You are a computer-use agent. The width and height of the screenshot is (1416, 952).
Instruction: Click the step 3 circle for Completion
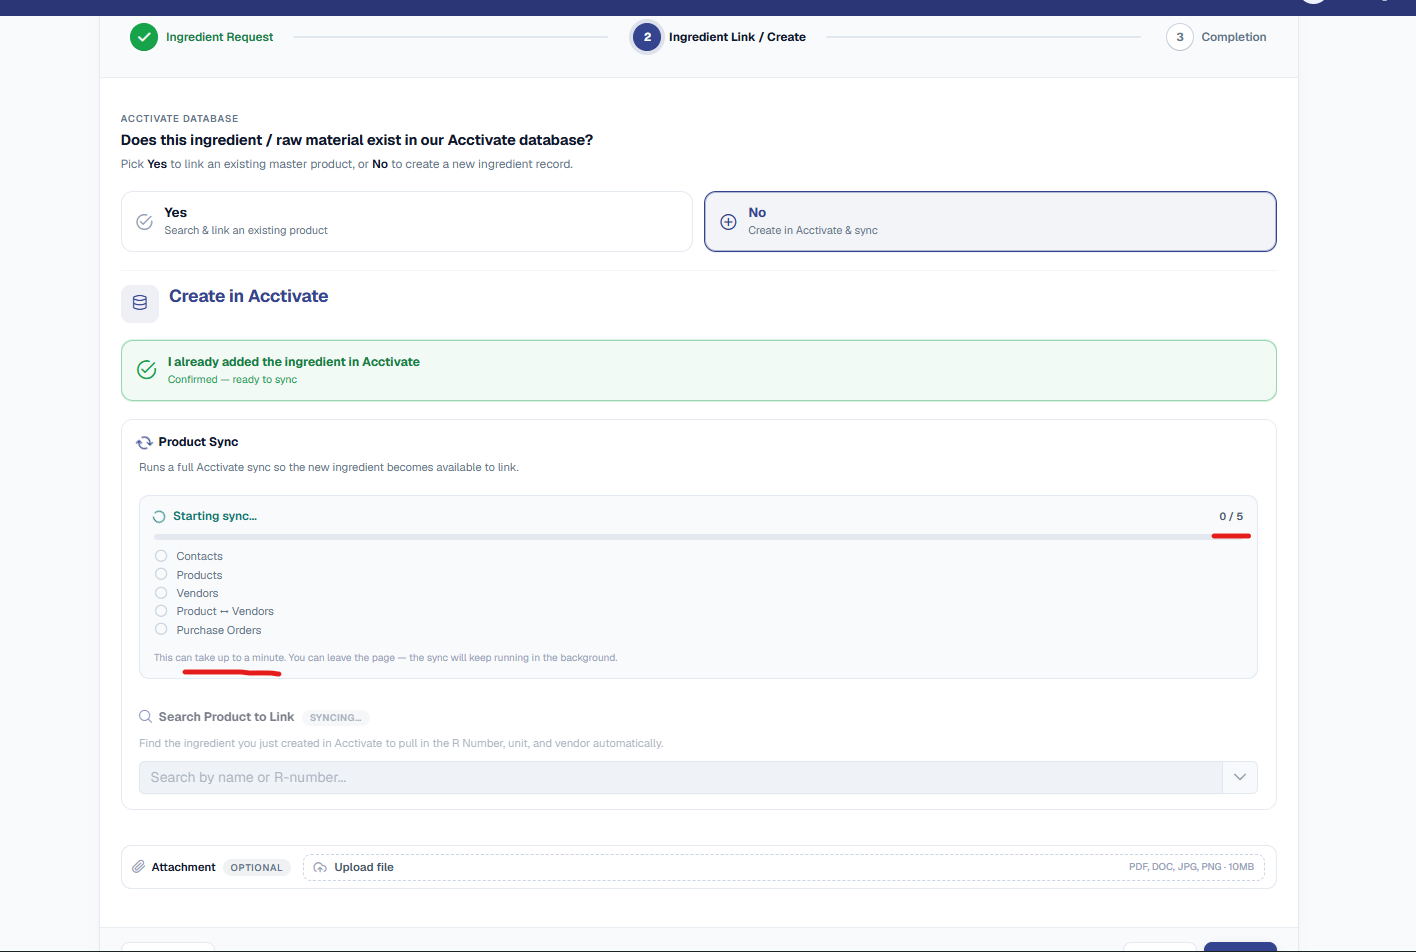pyautogui.click(x=1180, y=37)
